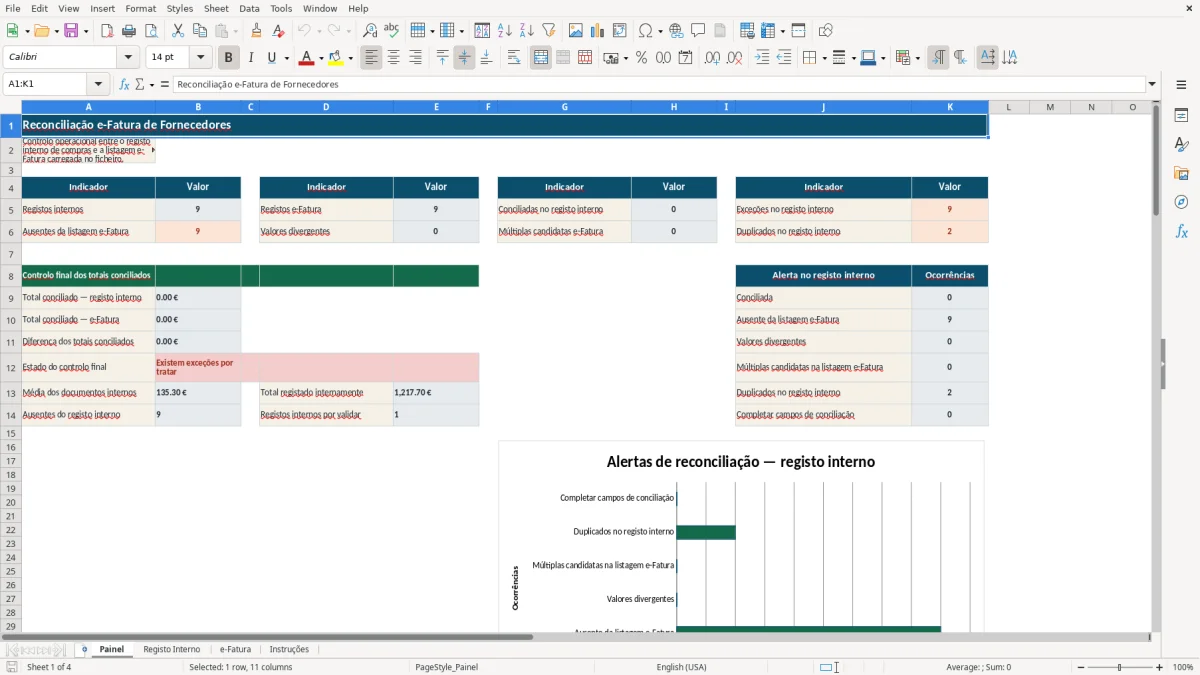Open the underline style dropdown arrow
The width and height of the screenshot is (1200, 675).
coord(286,58)
